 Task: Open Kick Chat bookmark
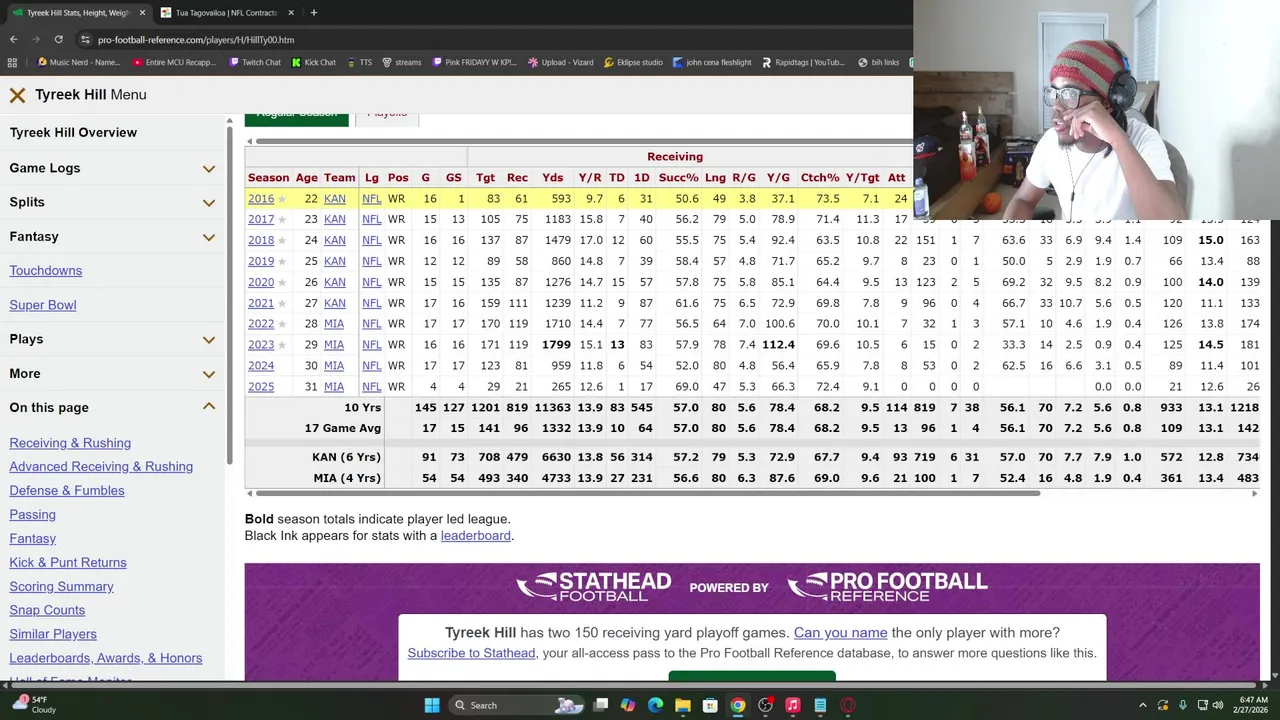pyautogui.click(x=314, y=62)
